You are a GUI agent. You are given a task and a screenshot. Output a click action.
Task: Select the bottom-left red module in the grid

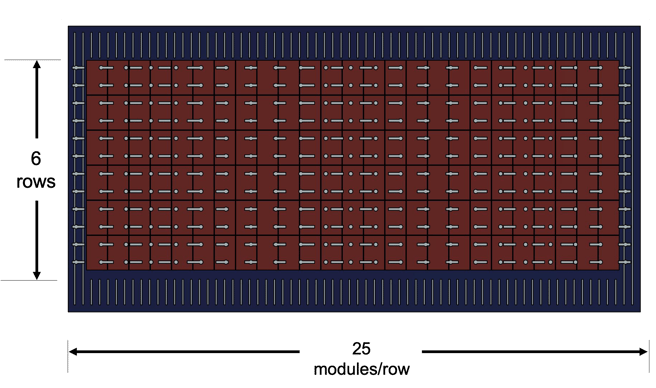click(97, 253)
